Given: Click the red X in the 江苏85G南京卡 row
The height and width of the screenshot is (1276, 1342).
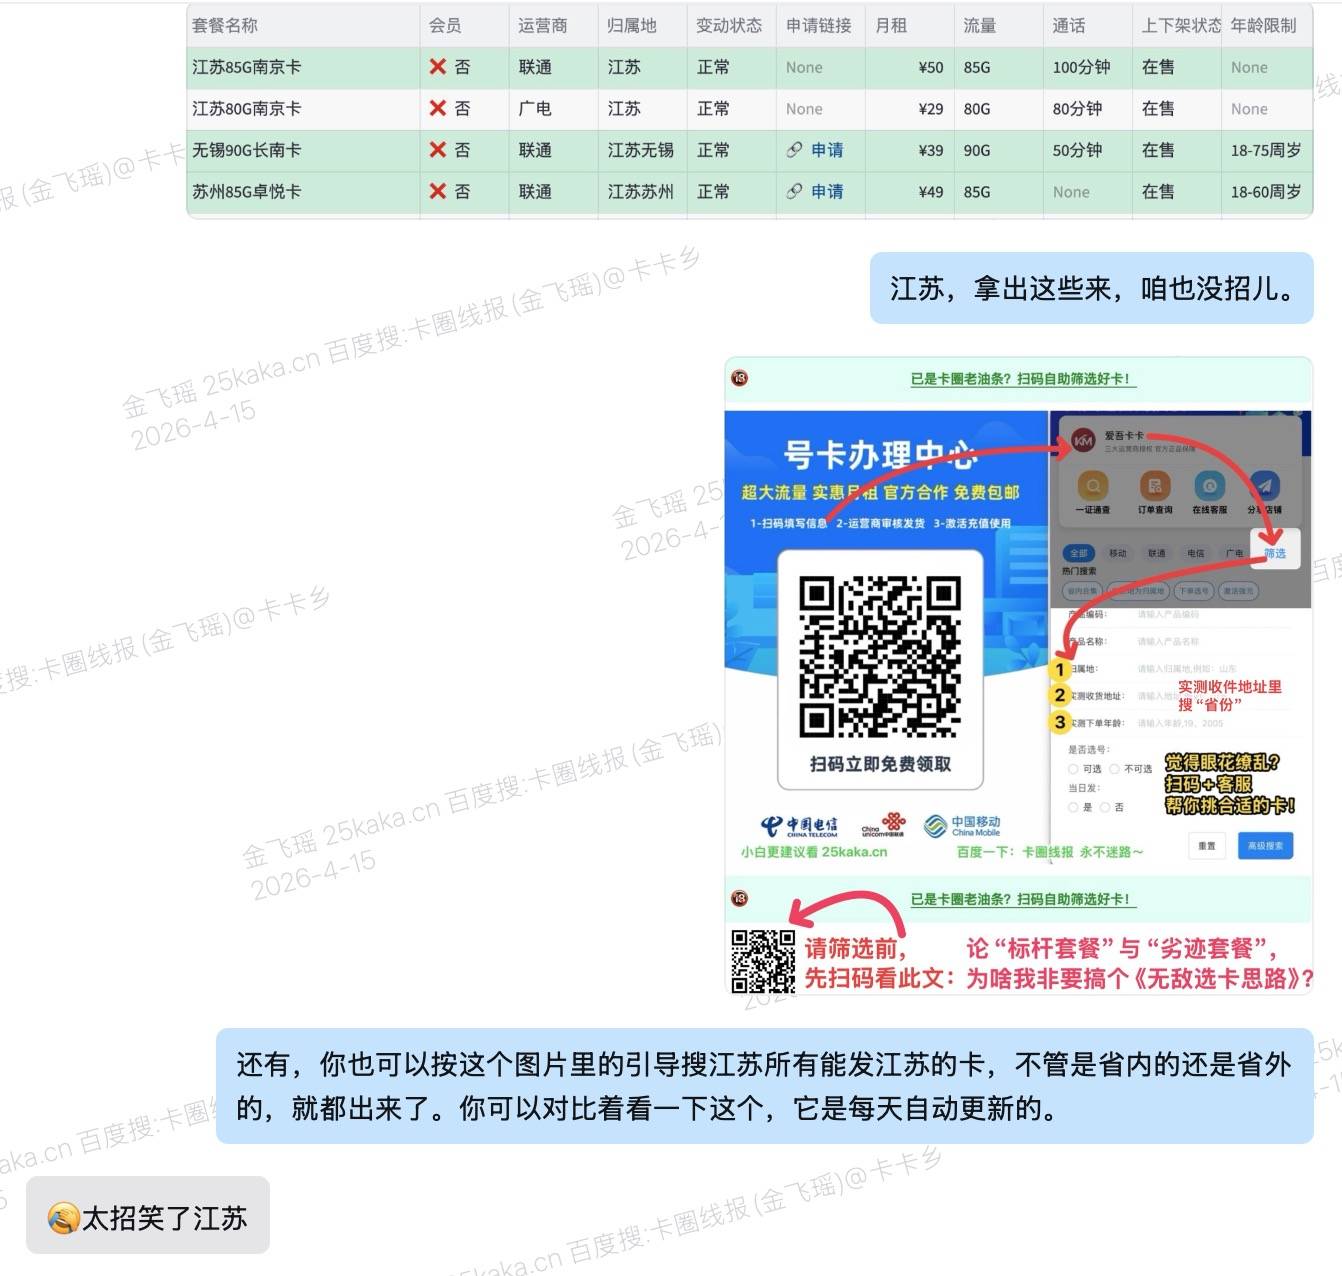Looking at the screenshot, I should tap(437, 67).
